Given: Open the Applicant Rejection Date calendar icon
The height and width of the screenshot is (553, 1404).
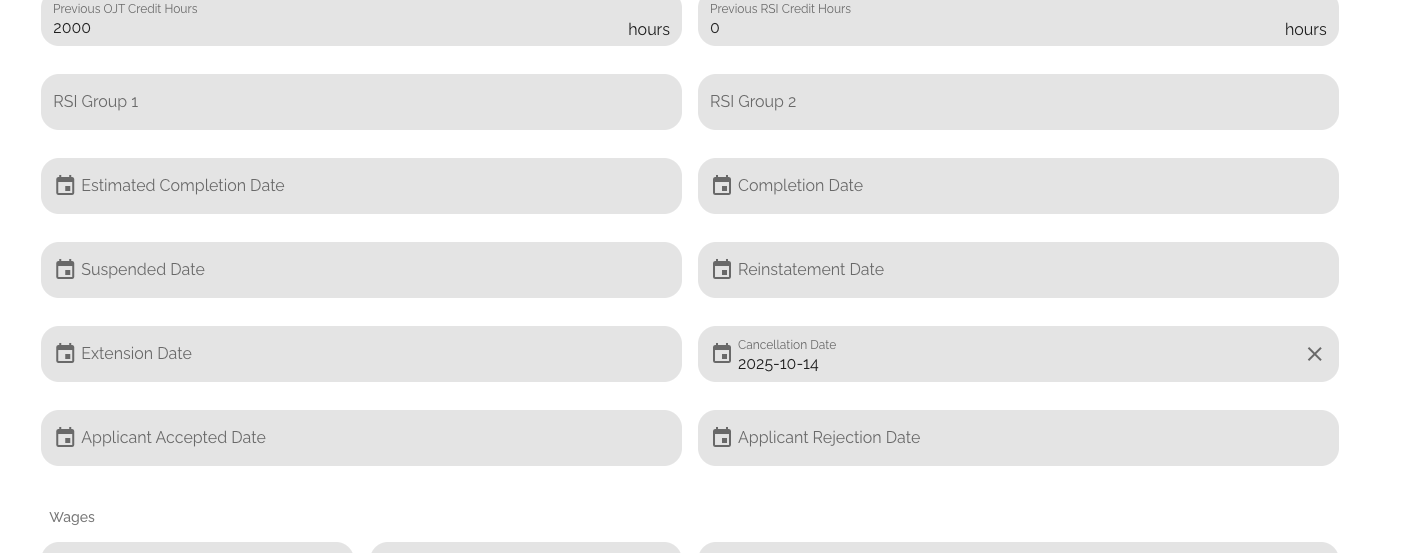Looking at the screenshot, I should point(722,438).
